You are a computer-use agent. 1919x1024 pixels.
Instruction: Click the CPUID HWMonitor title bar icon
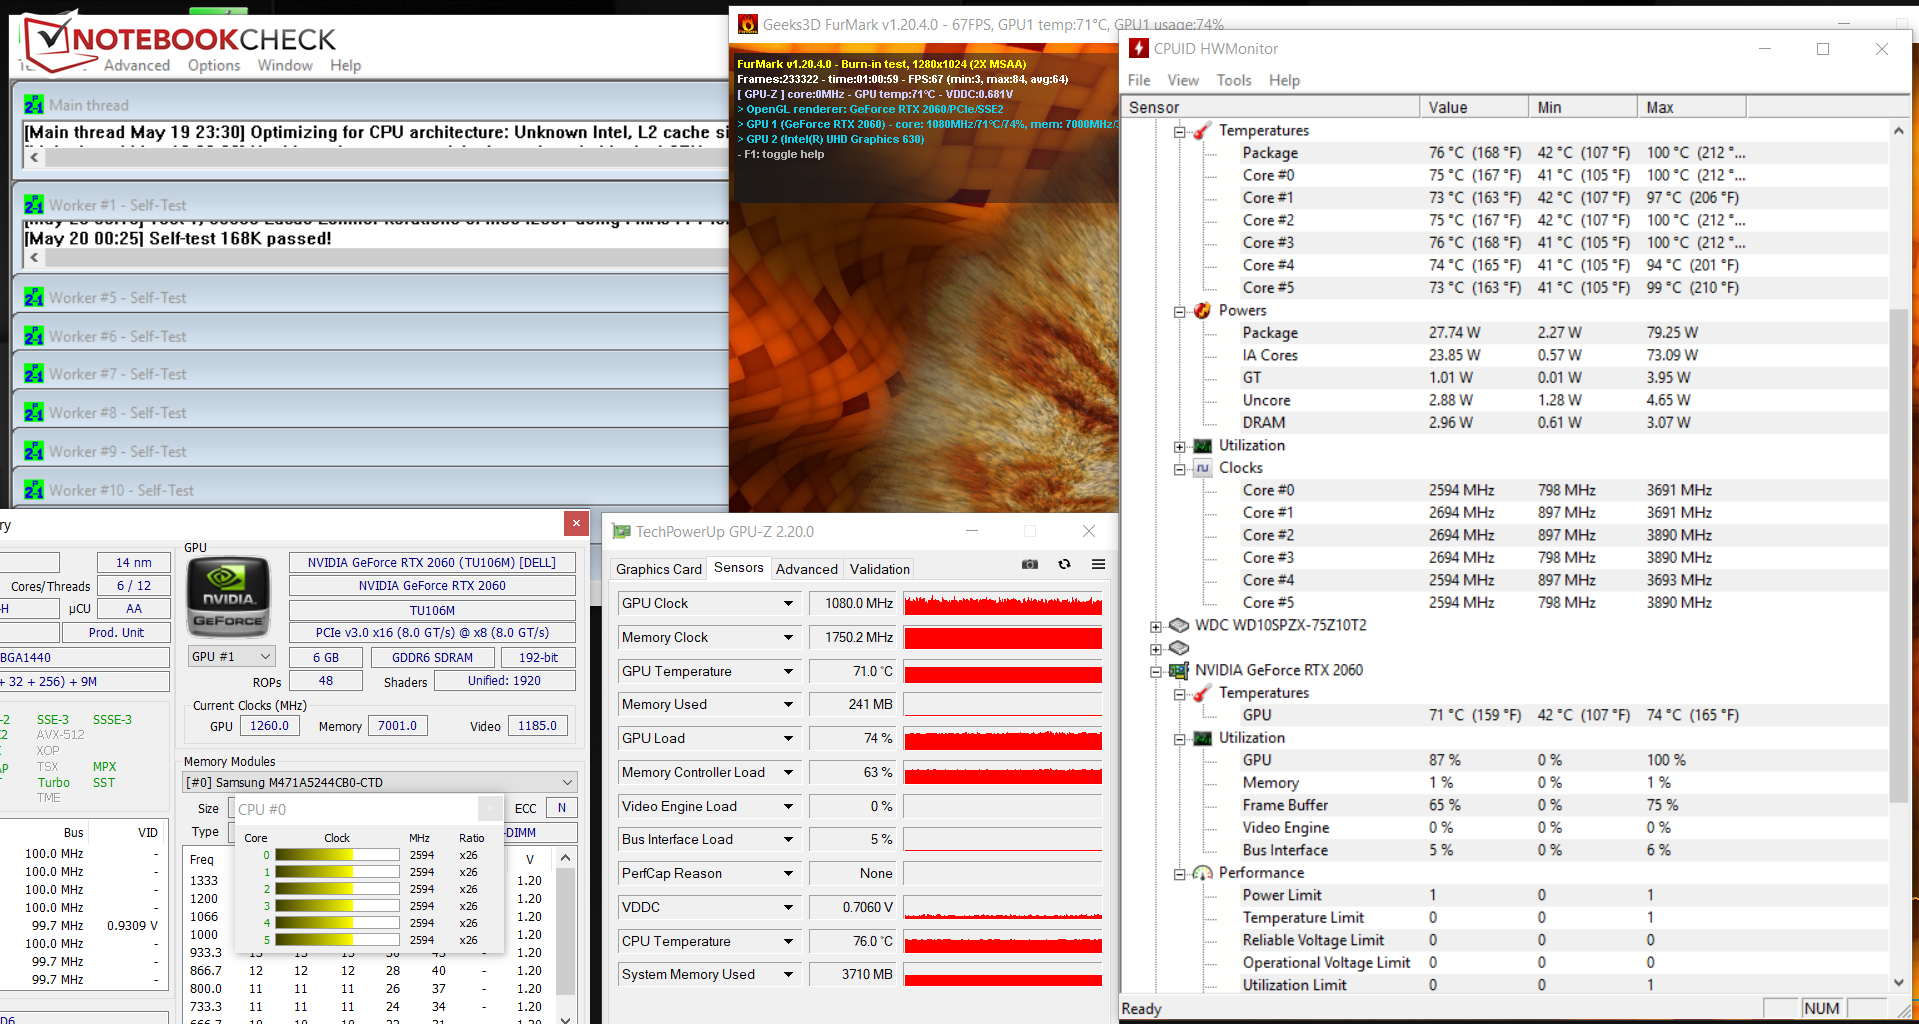tap(1138, 48)
